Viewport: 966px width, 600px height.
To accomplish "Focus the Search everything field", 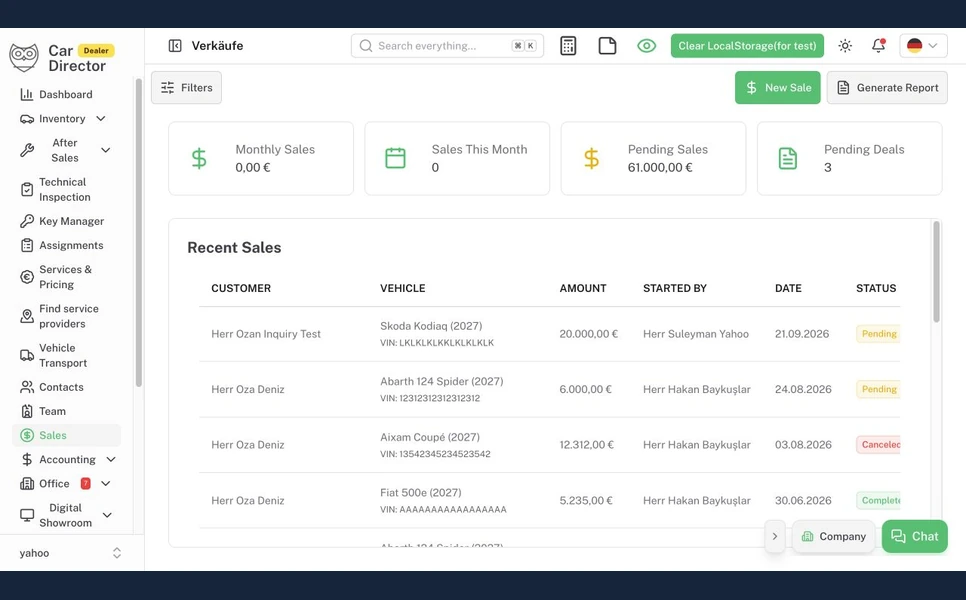I will pyautogui.click(x=447, y=46).
